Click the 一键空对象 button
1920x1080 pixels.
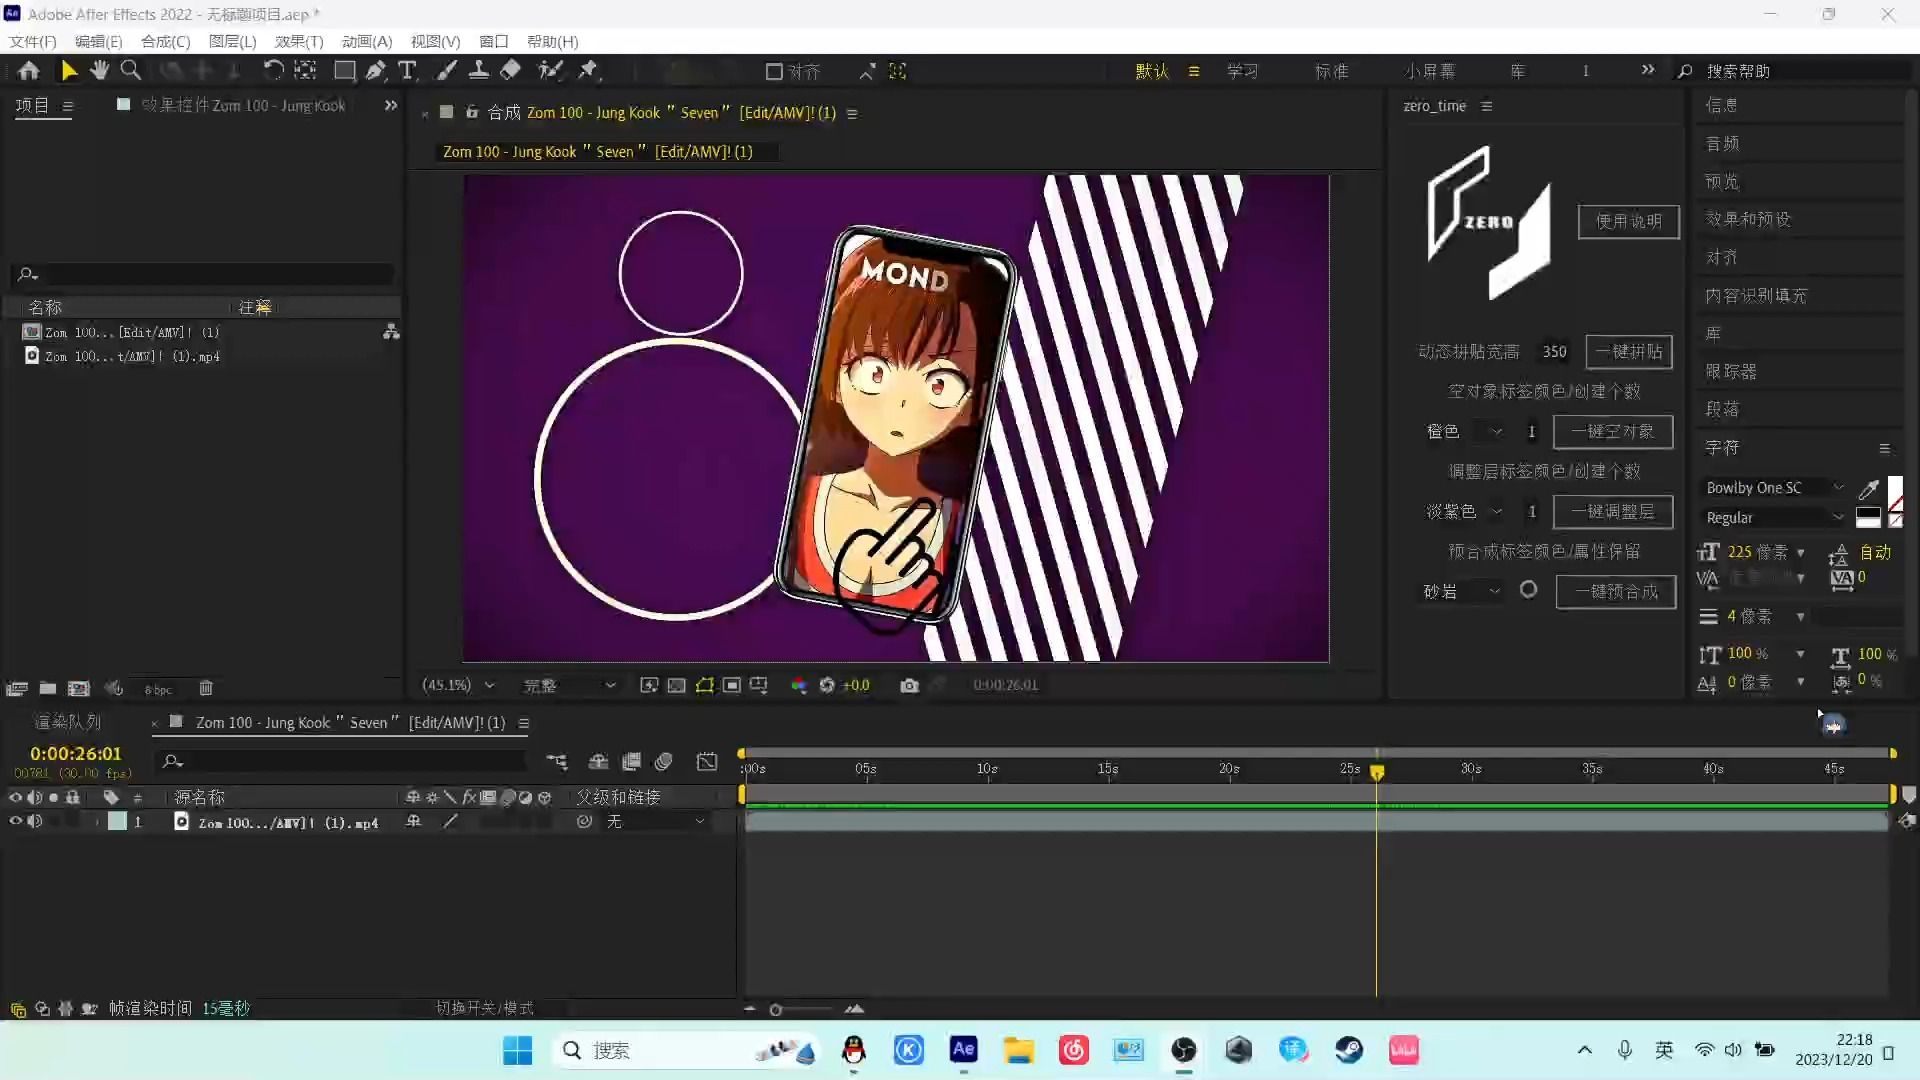pos(1612,431)
